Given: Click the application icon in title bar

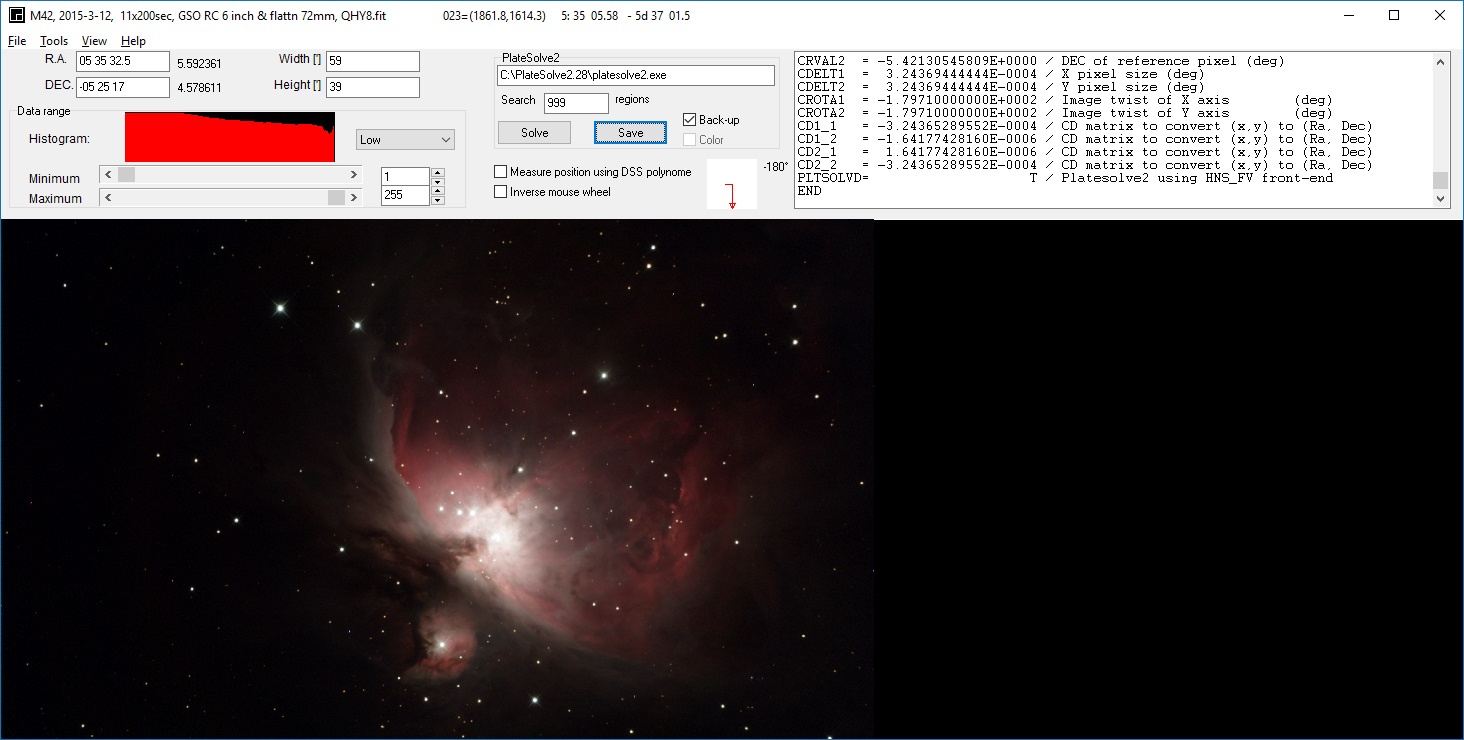Looking at the screenshot, I should tap(16, 16).
